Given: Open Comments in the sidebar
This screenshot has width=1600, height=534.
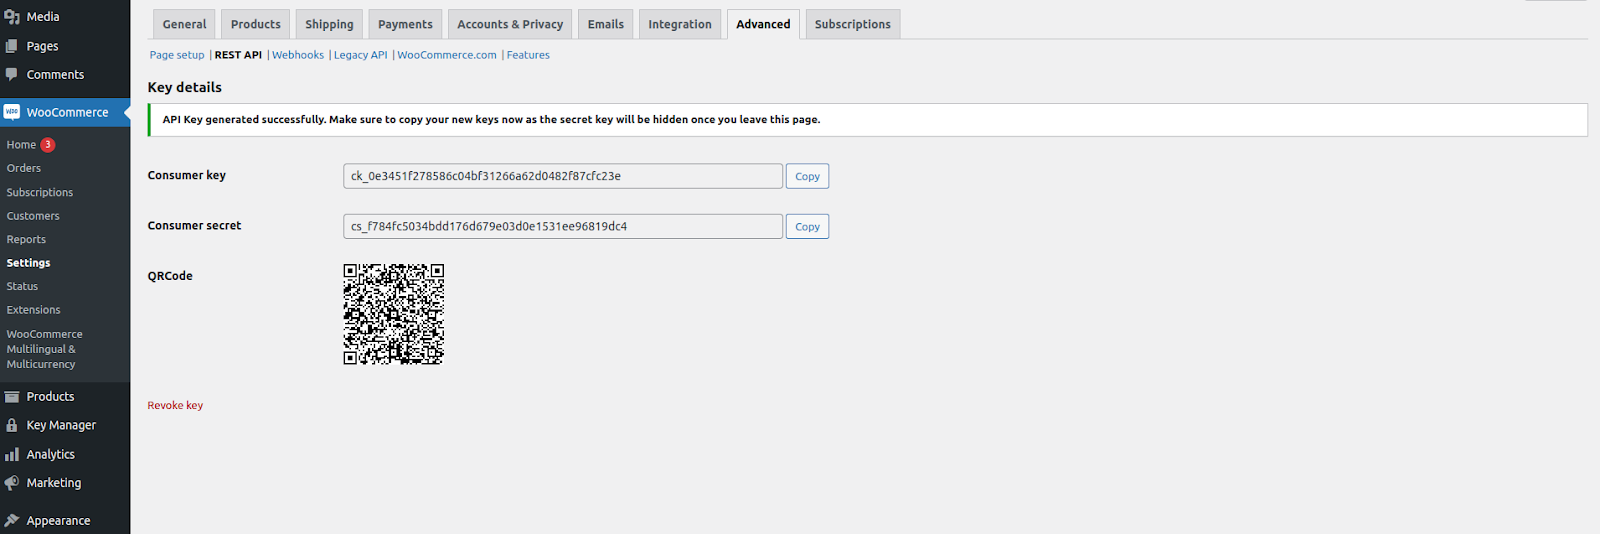Looking at the screenshot, I should tap(55, 75).
